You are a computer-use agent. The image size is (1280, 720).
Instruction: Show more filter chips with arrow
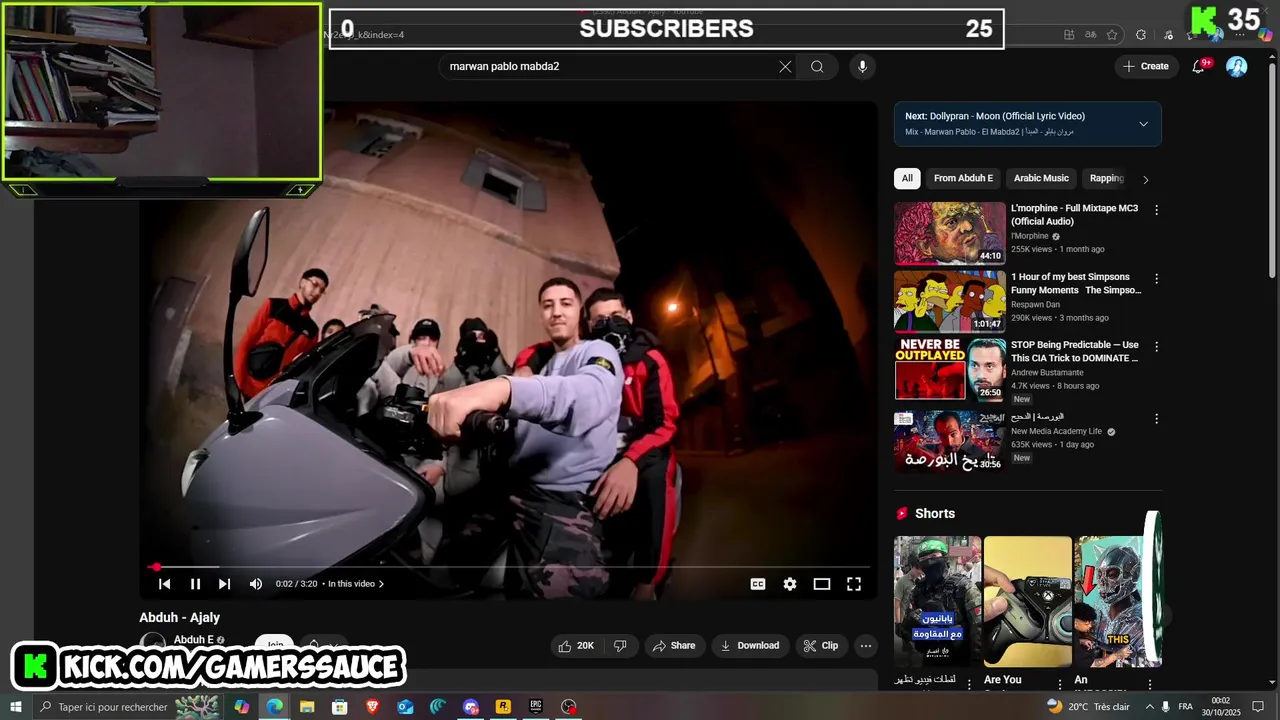point(1146,179)
